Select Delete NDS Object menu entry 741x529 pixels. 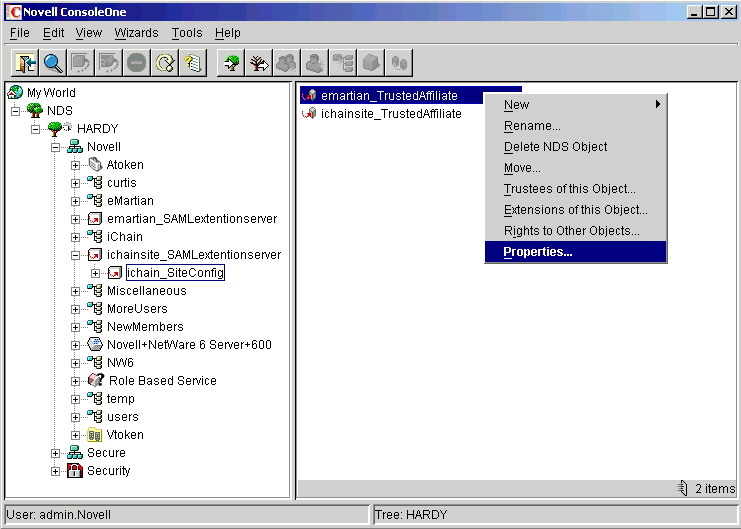pyautogui.click(x=576, y=147)
